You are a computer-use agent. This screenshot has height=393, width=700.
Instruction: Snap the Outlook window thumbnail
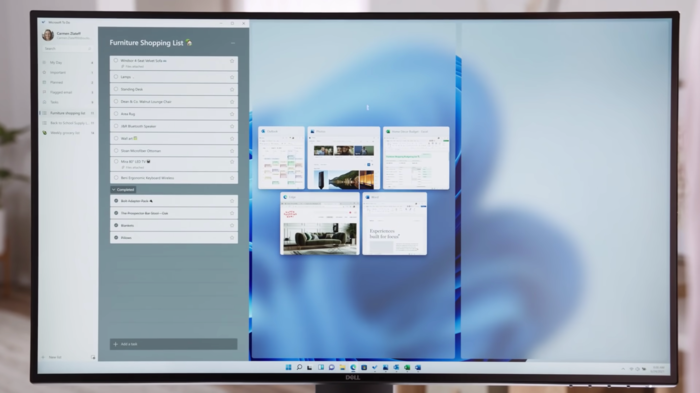[281, 158]
